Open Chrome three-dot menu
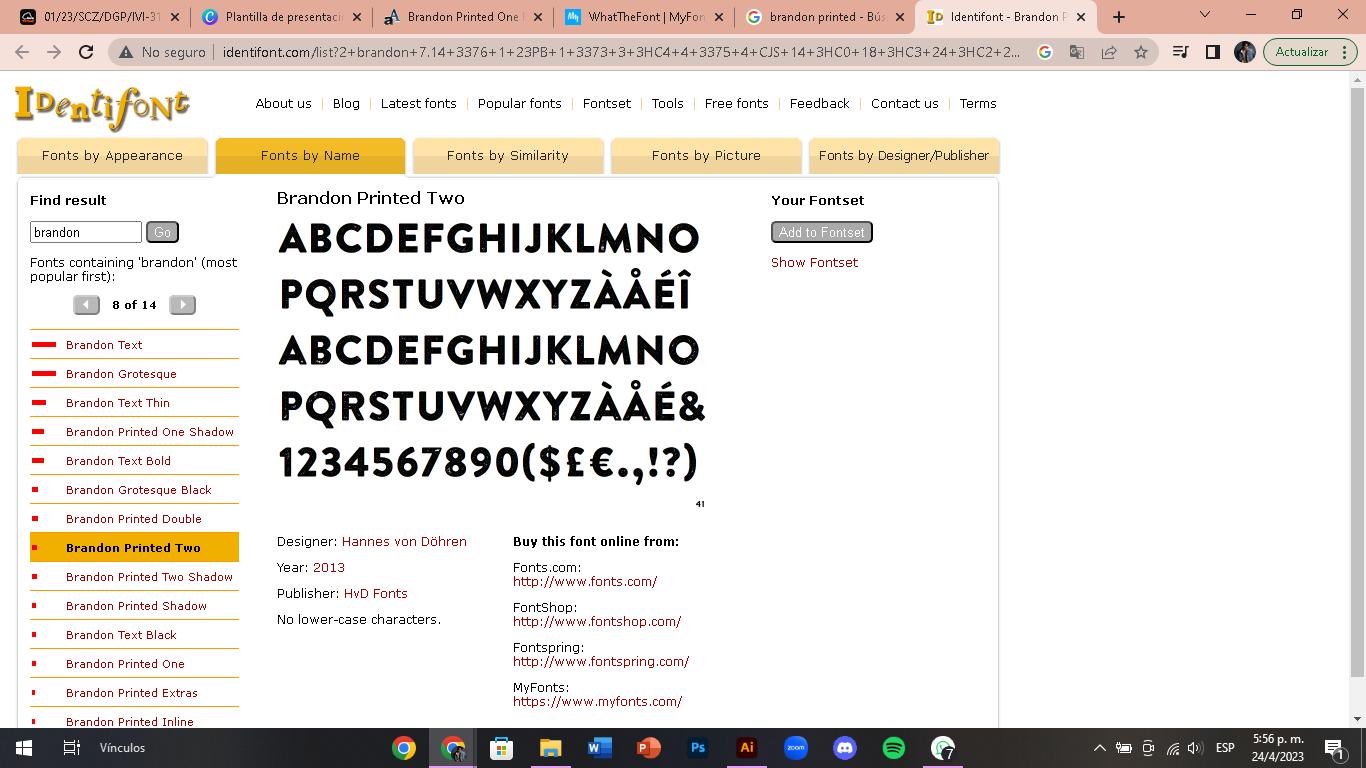 pyautogui.click(x=1345, y=52)
